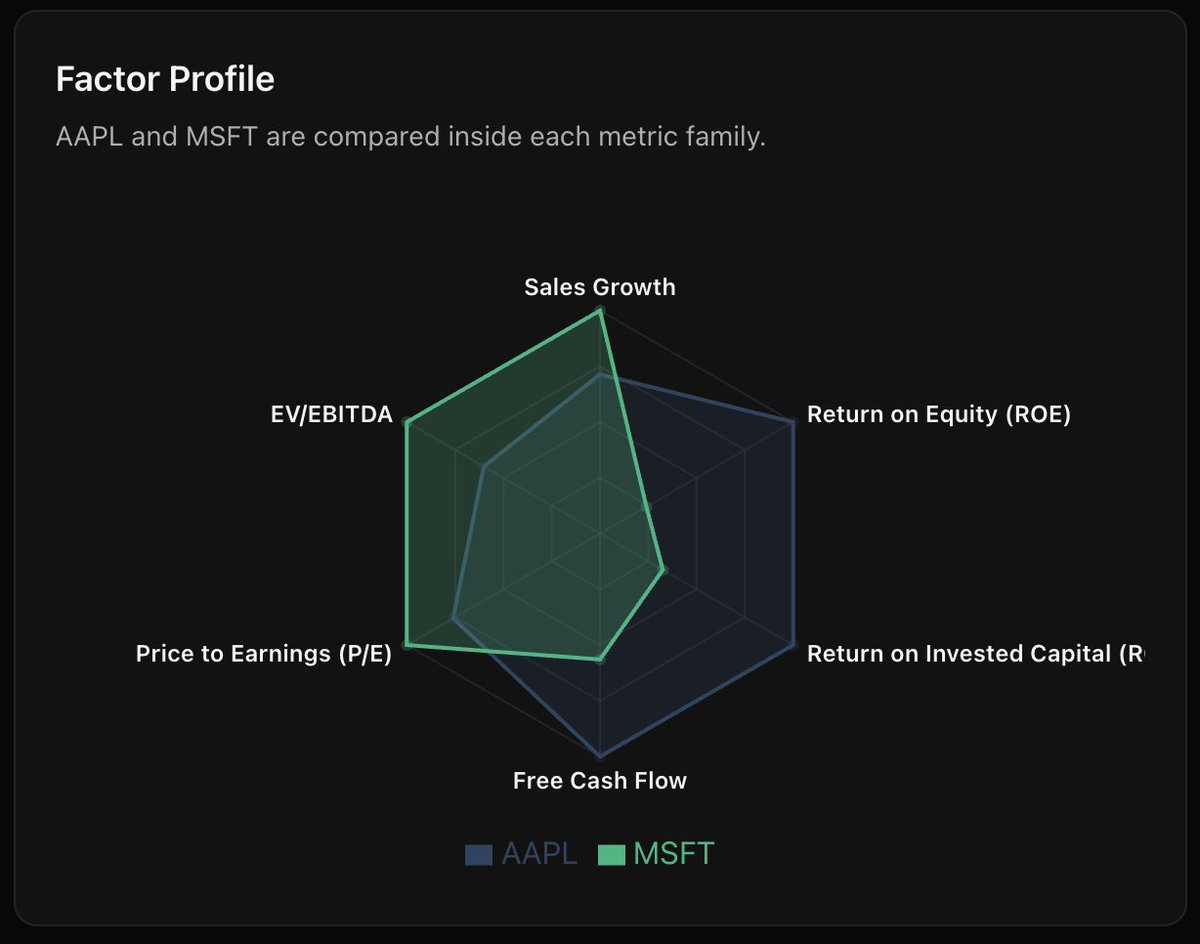The image size is (1200, 944).
Task: Hide the MSFT series via legend text
Action: (674, 854)
